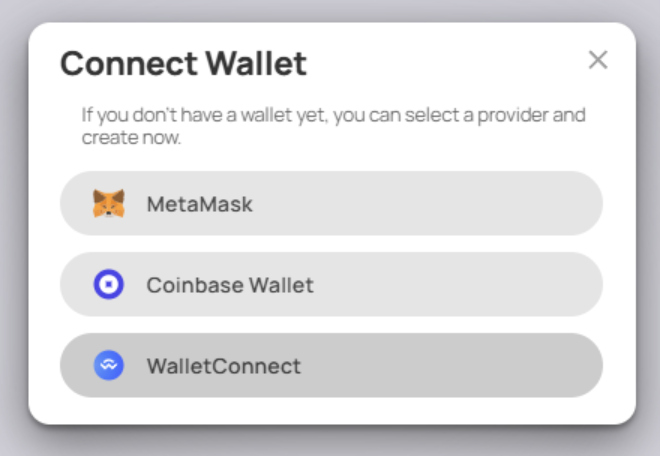Close the Connect Wallet dialog
Screen dimensions: 660x456
(x=598, y=60)
